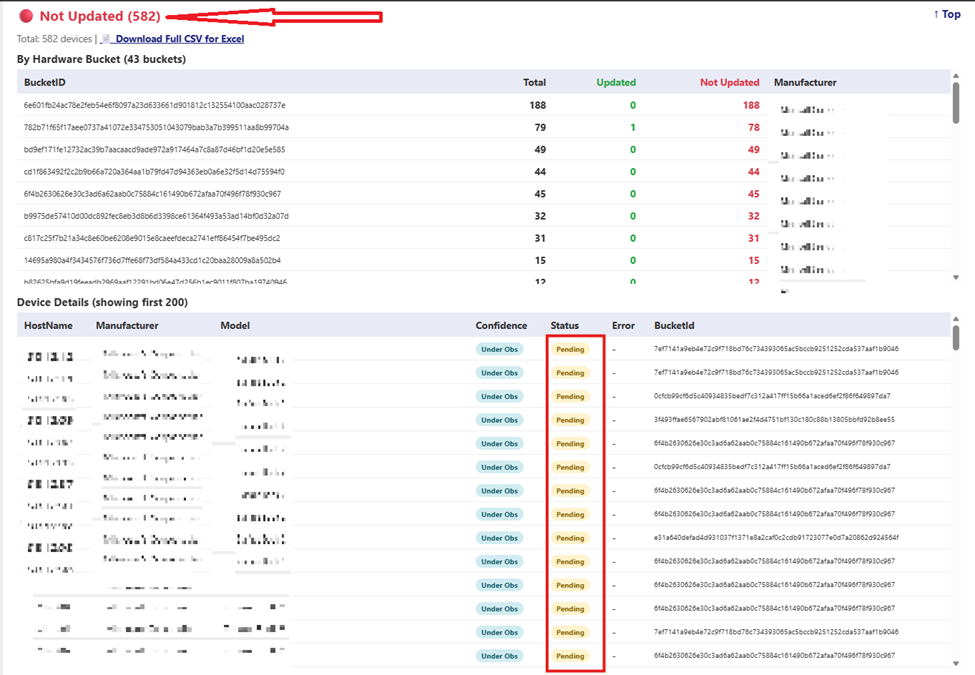The image size is (975, 675).
Task: Click the CSV file icon beside the download link
Action: click(x=105, y=39)
